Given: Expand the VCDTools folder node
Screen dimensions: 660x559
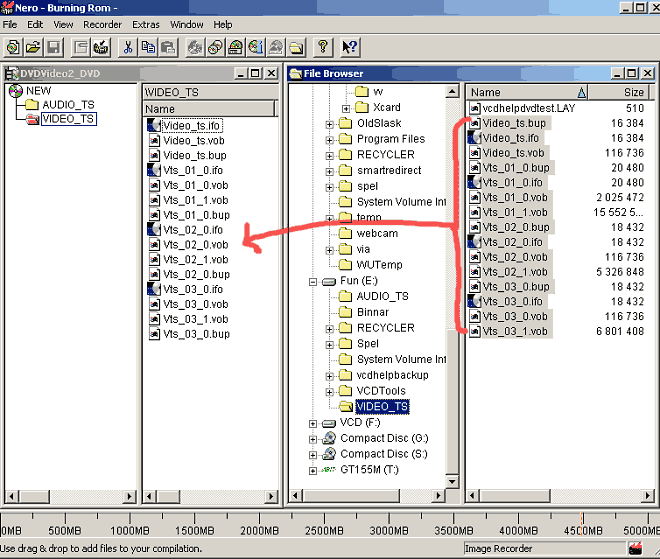Looking at the screenshot, I should coord(330,392).
